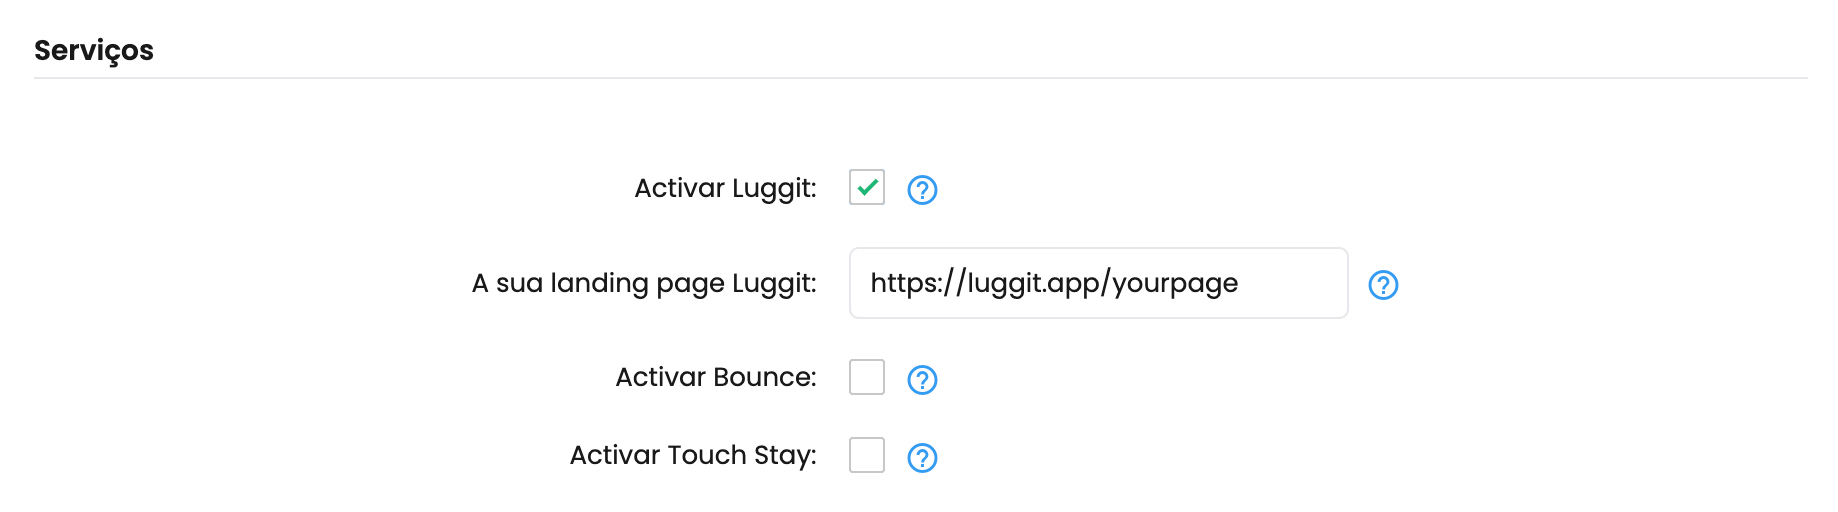Uncheck the Activar Luggit checkbox
Image resolution: width=1838 pixels, height=512 pixels.
(867, 187)
